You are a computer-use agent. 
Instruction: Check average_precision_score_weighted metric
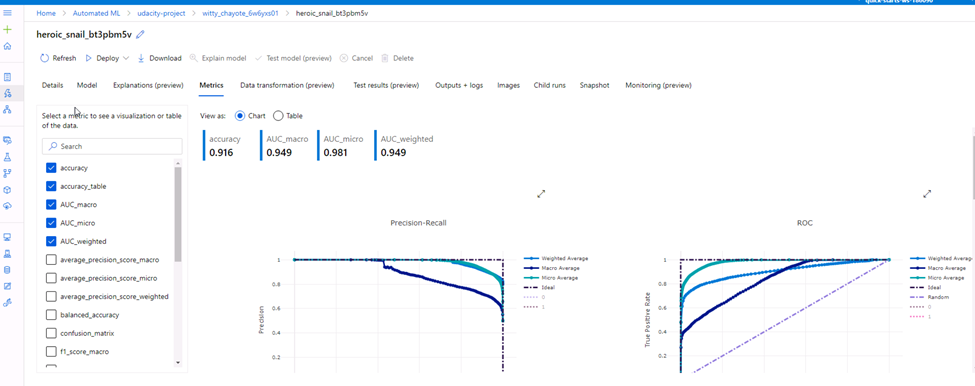pos(51,296)
